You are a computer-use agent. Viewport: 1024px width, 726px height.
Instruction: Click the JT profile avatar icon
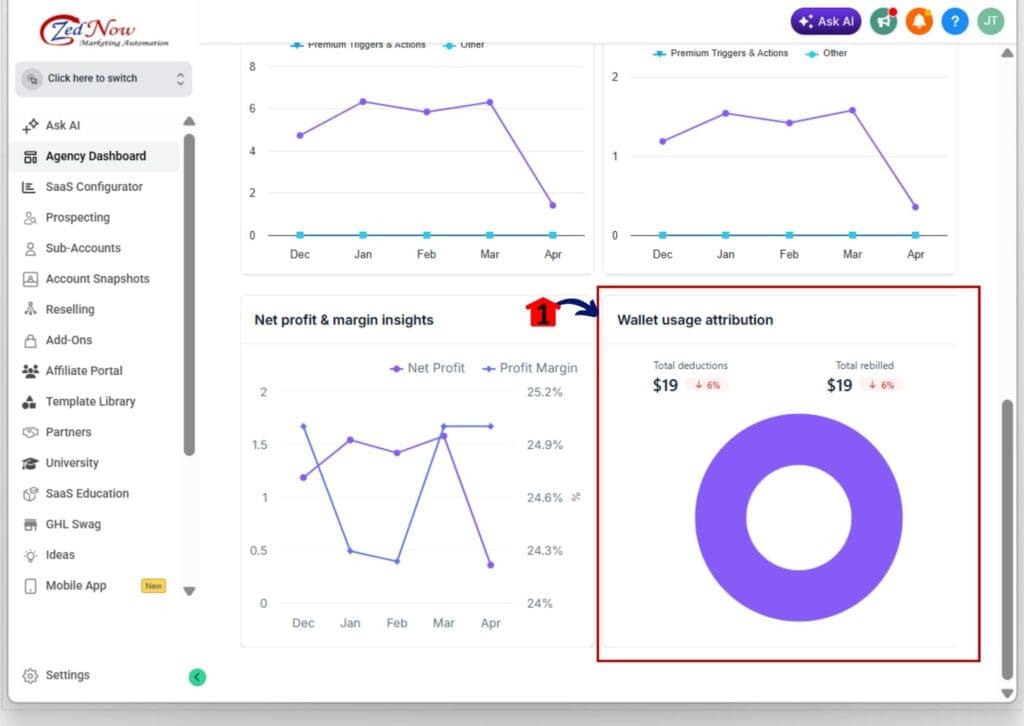point(990,20)
